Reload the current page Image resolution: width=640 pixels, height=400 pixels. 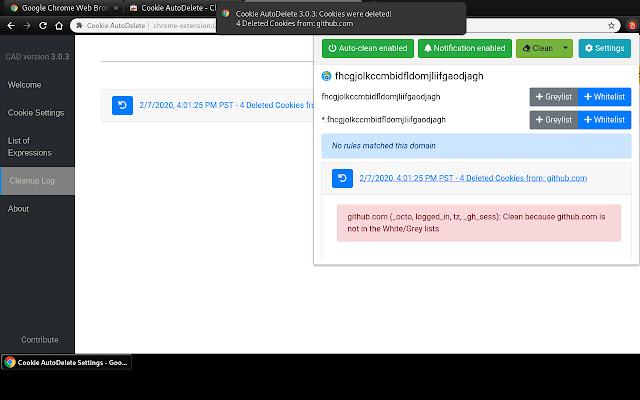point(42,25)
